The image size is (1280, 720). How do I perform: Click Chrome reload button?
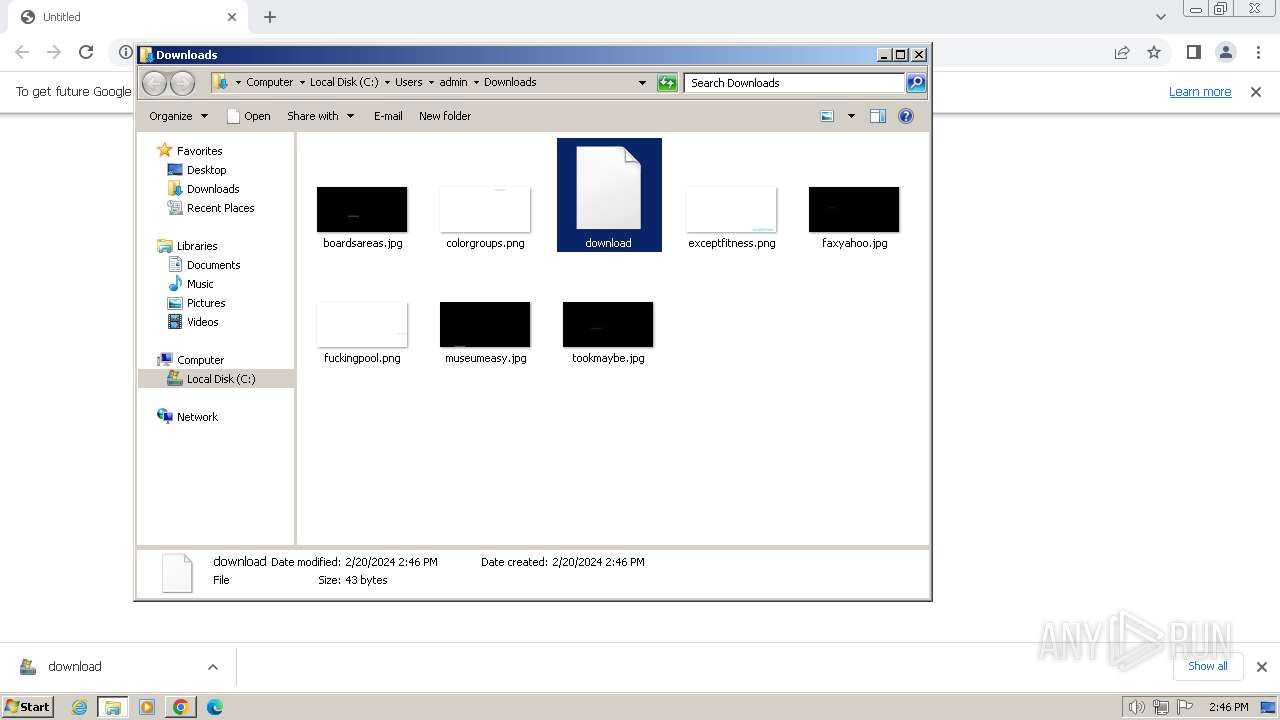(86, 52)
